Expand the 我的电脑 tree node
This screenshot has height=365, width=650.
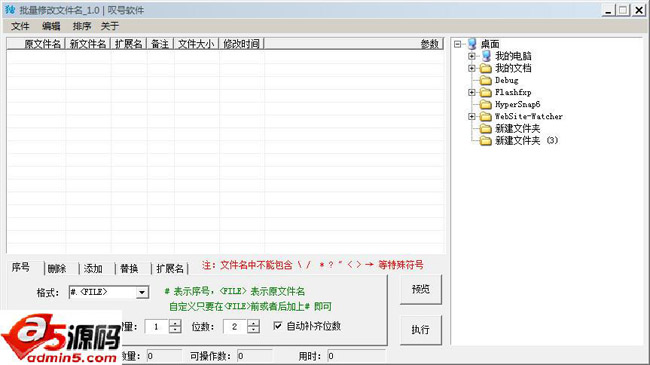472,56
